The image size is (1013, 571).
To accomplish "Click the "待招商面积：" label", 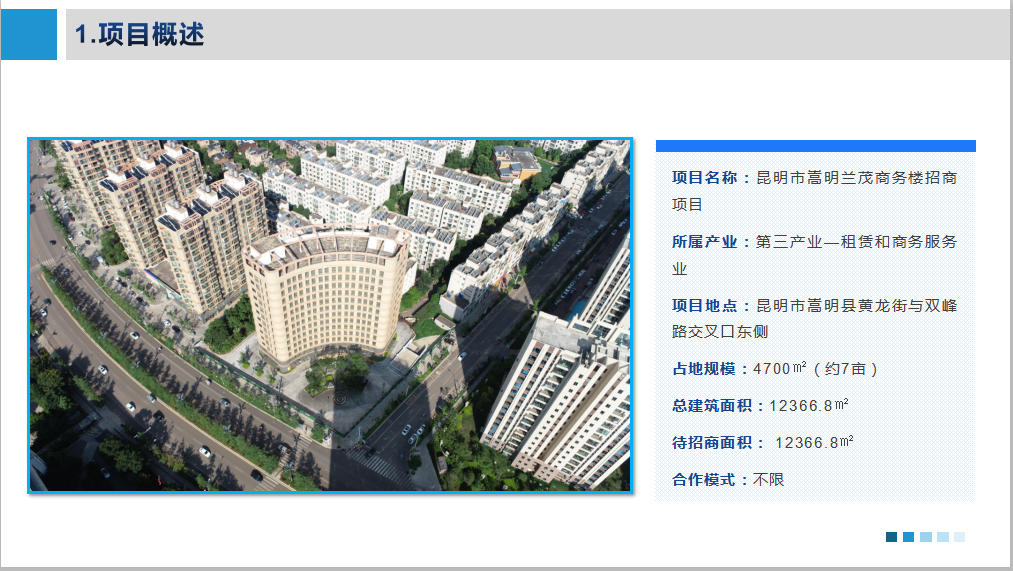I will pos(720,442).
